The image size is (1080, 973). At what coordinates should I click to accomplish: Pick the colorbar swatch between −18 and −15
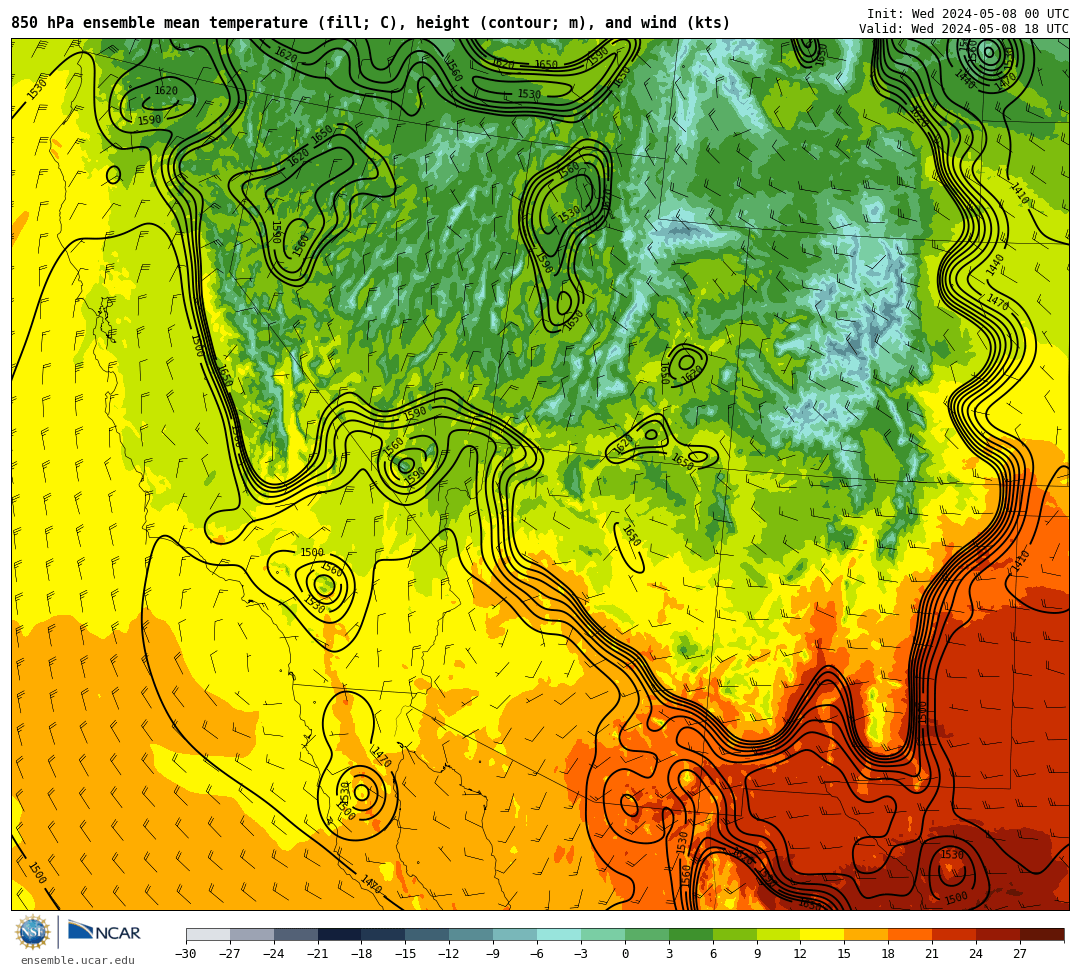[x=384, y=934]
